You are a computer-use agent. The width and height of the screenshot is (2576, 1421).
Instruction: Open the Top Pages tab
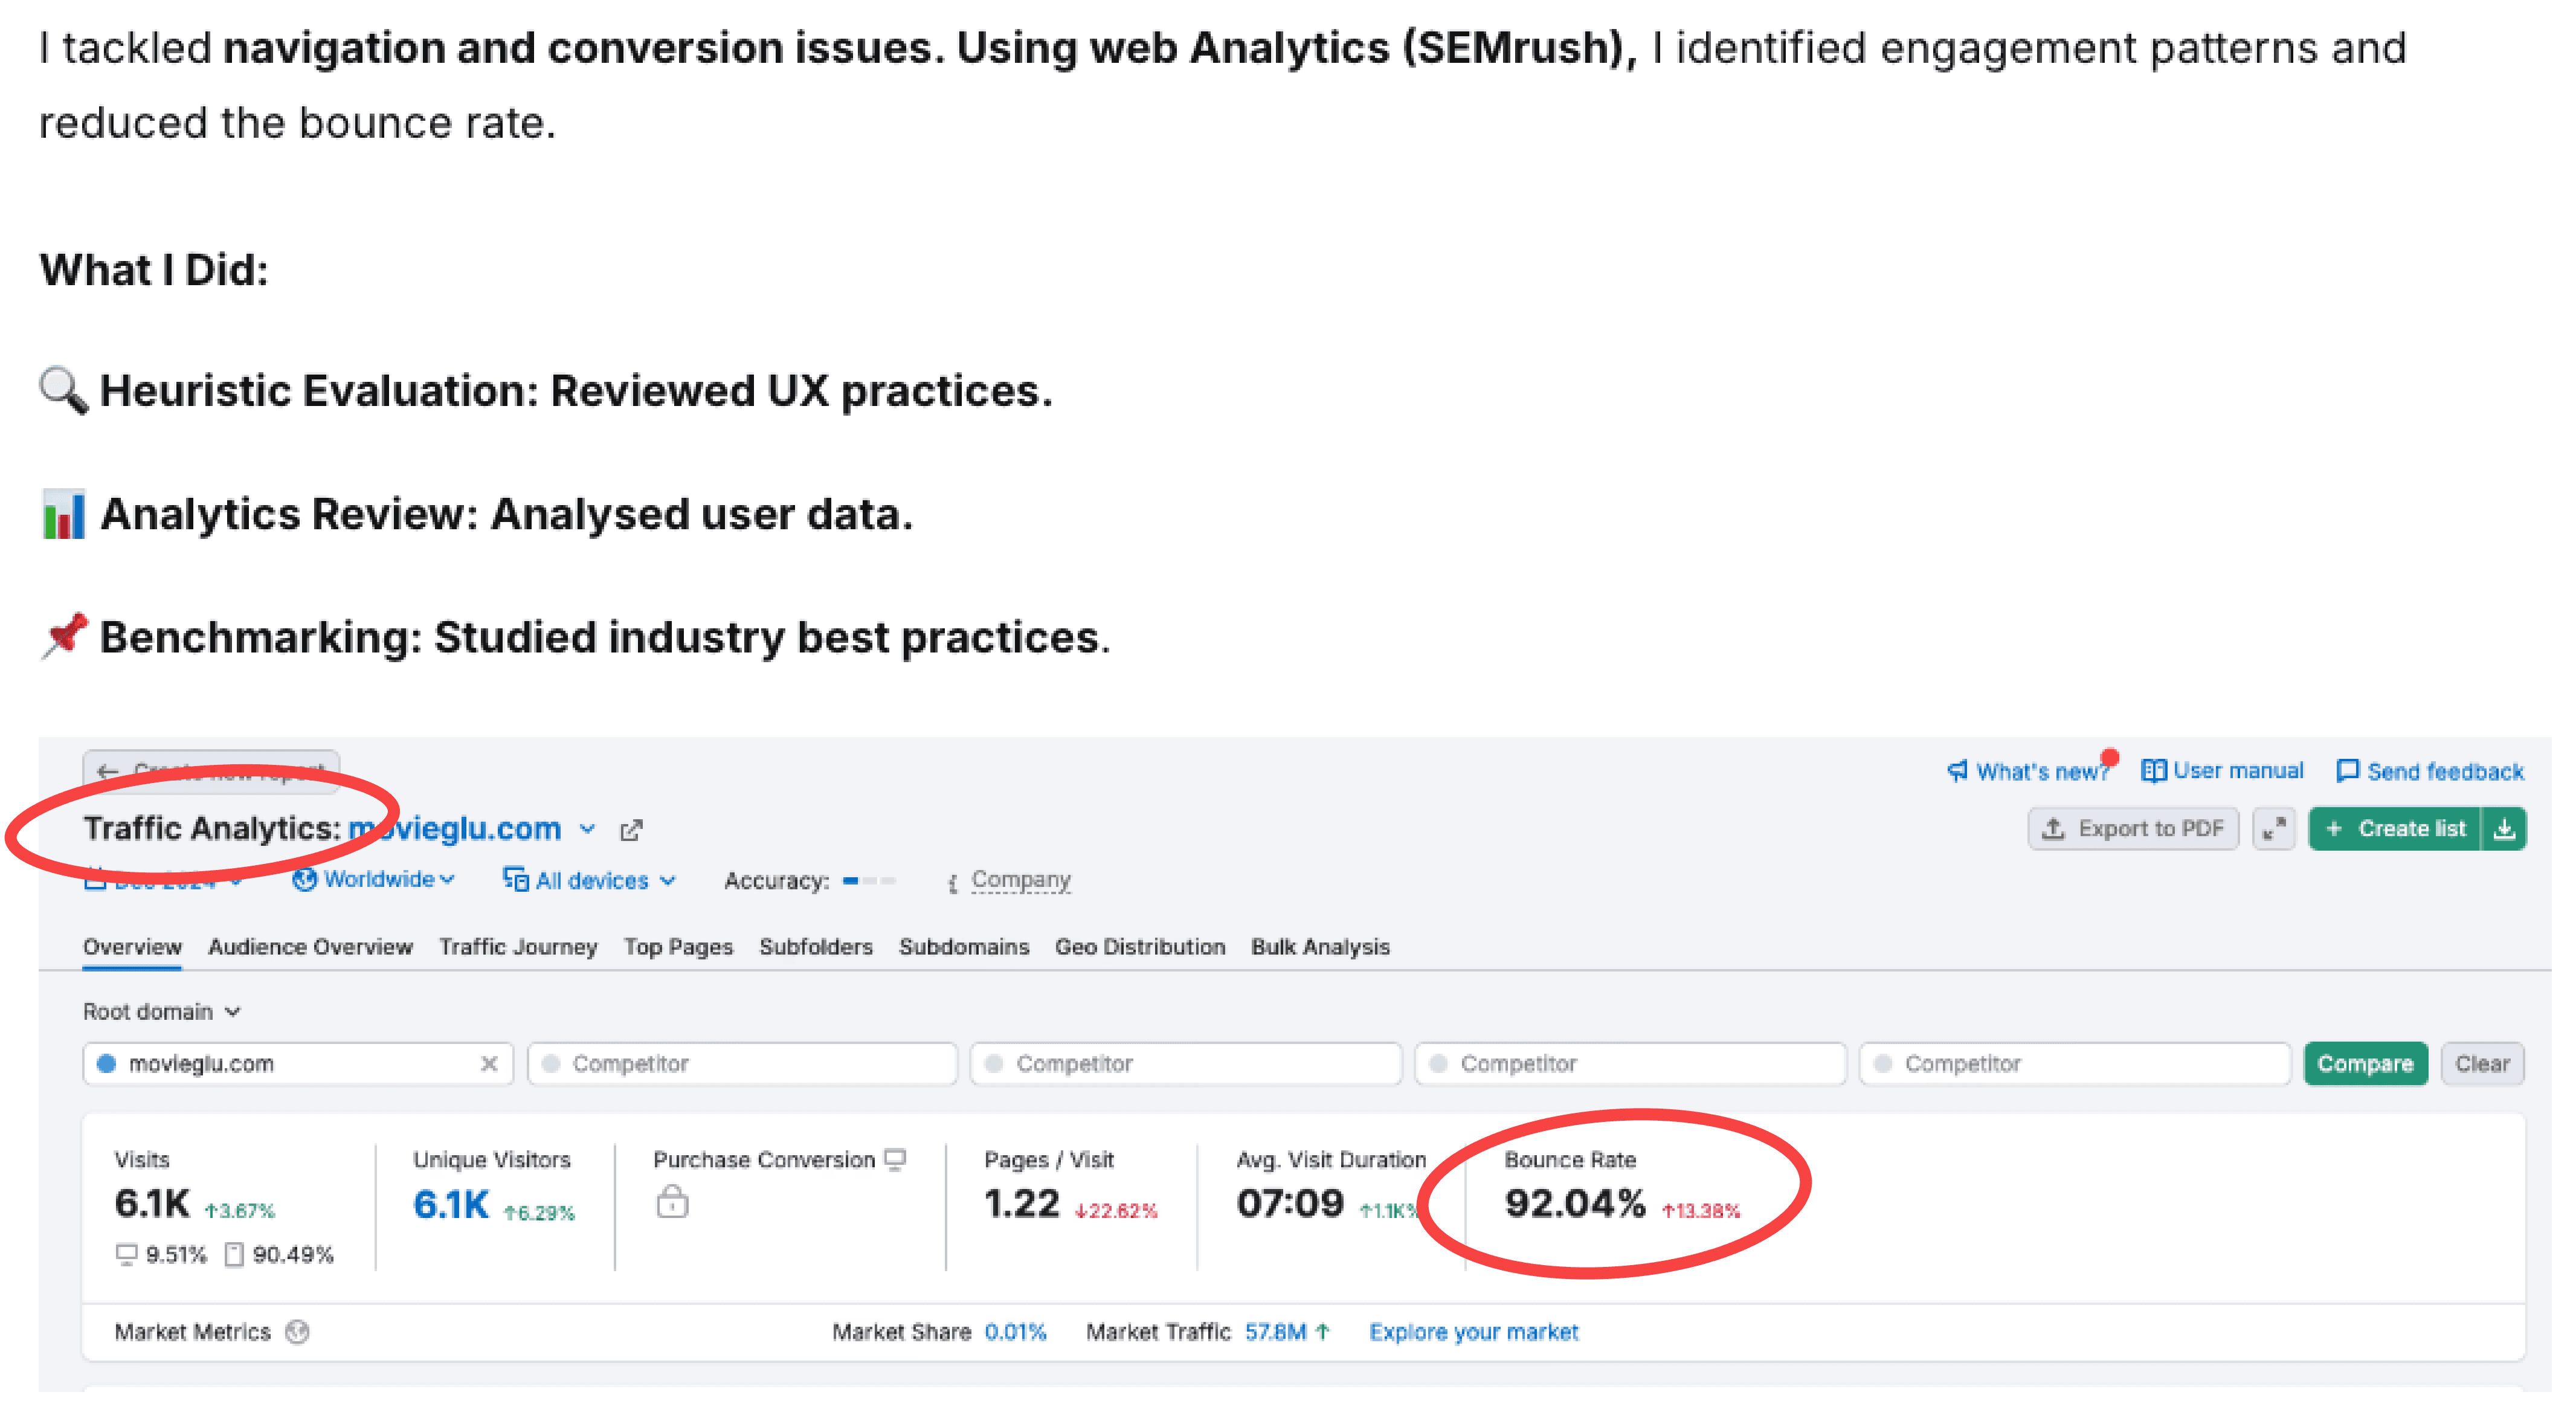[x=678, y=946]
